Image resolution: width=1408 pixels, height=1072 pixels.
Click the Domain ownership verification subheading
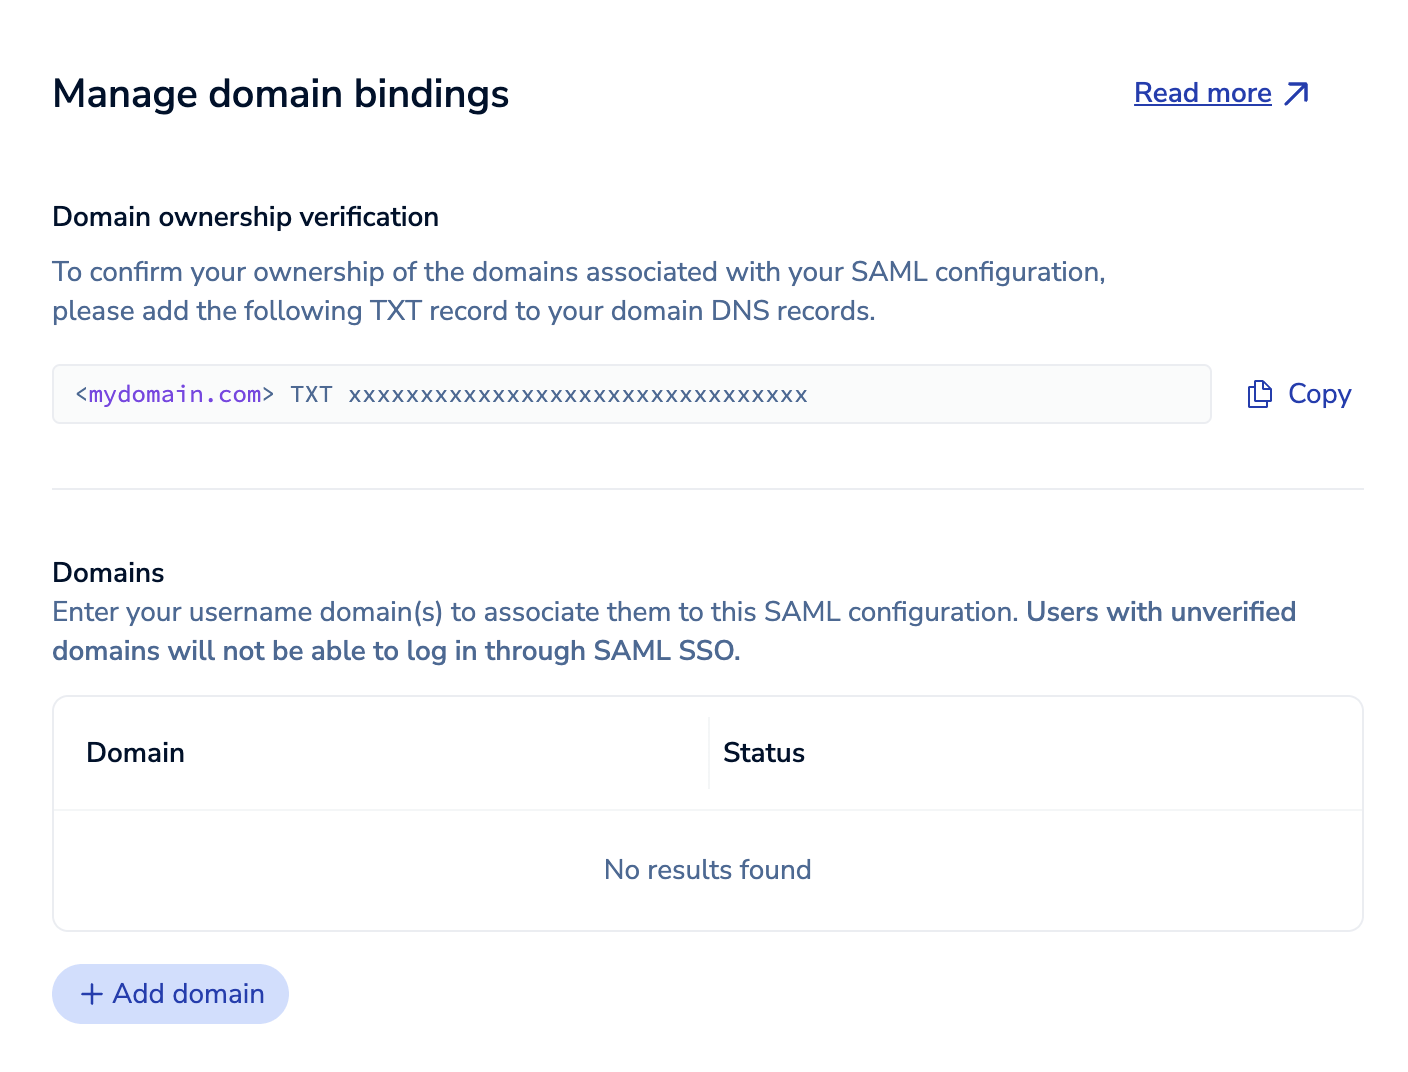[x=245, y=217]
